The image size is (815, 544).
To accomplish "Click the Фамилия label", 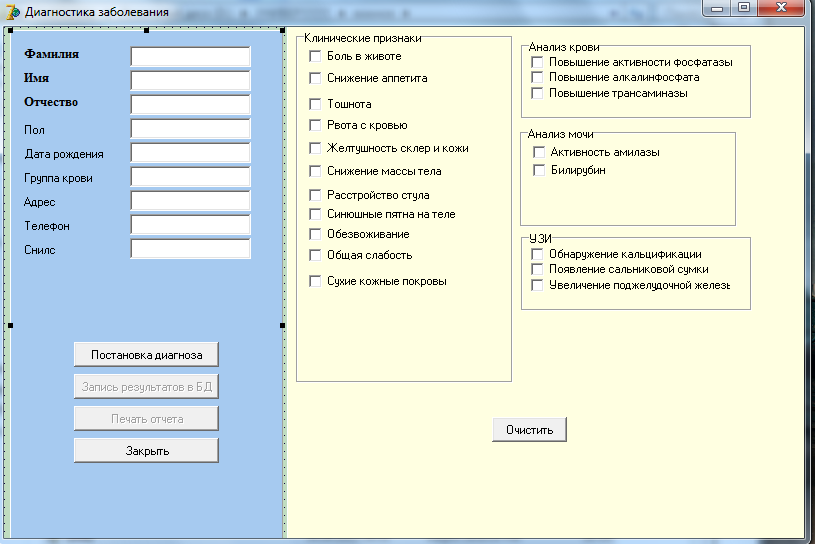I will (x=51, y=54).
